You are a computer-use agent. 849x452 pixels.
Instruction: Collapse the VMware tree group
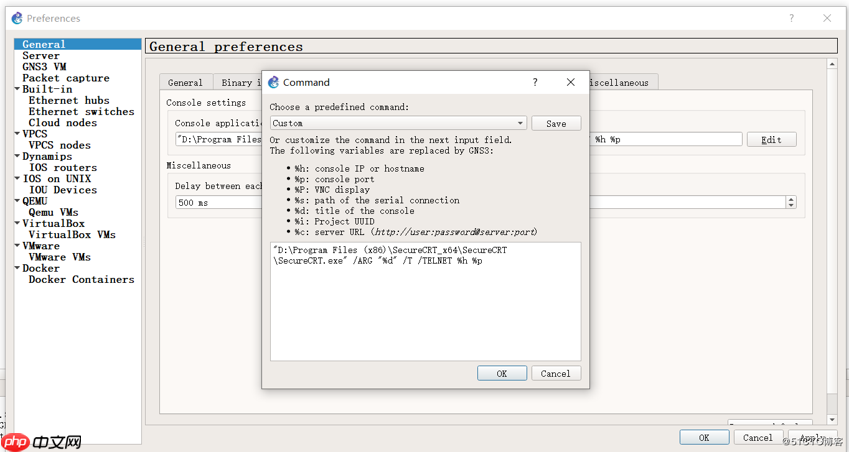[x=17, y=246]
